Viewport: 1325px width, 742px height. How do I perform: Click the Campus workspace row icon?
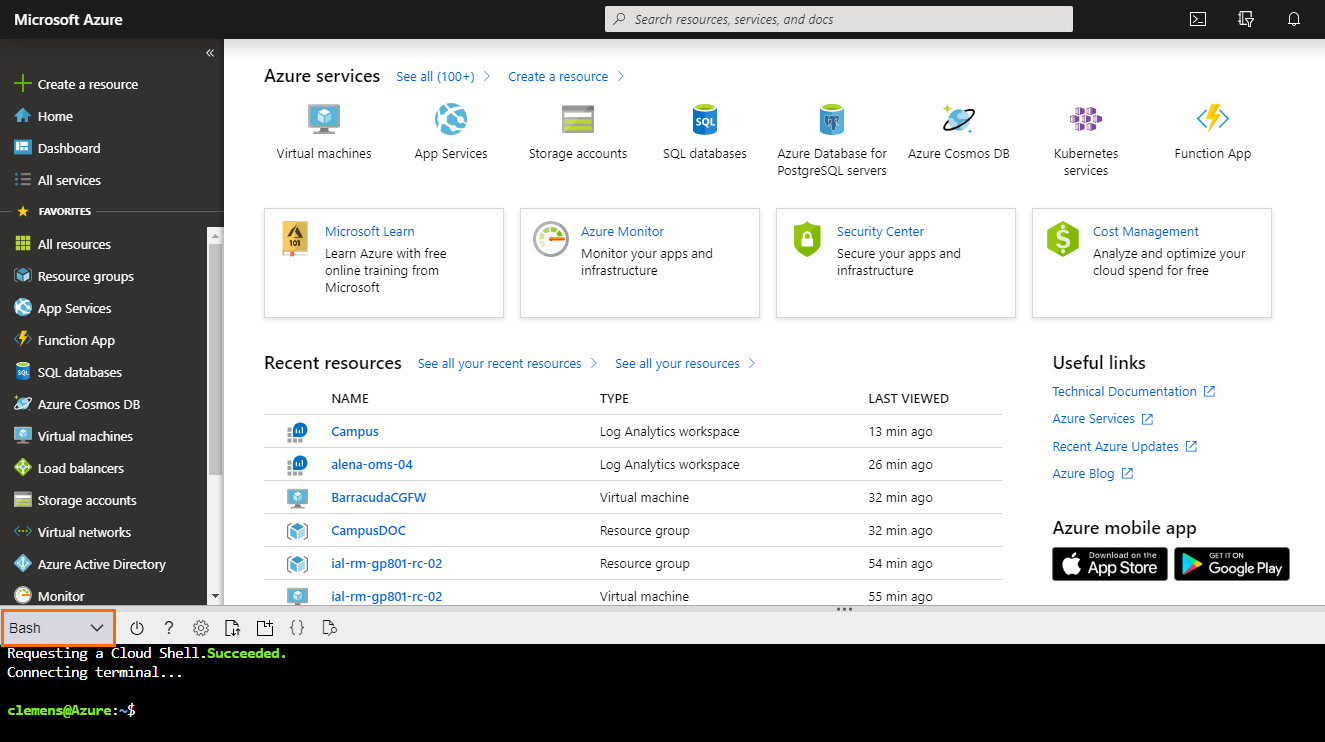297,432
